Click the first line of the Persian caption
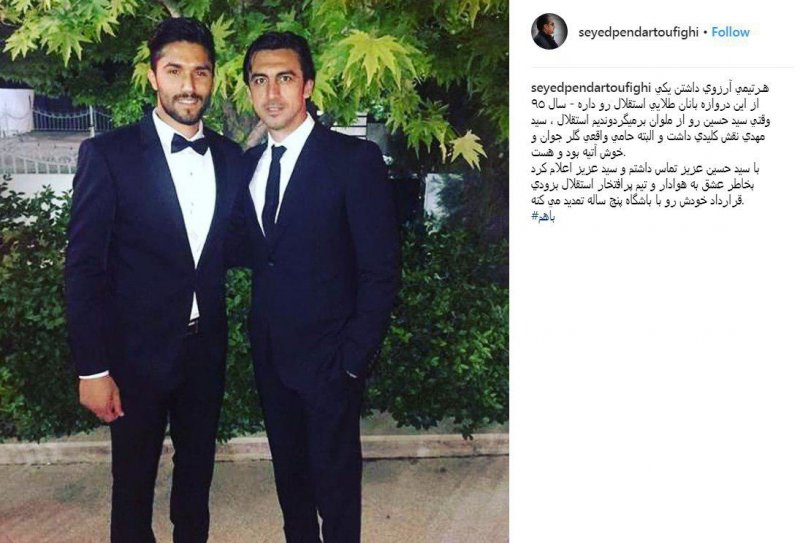This screenshot has width=800, height=543. 710,88
